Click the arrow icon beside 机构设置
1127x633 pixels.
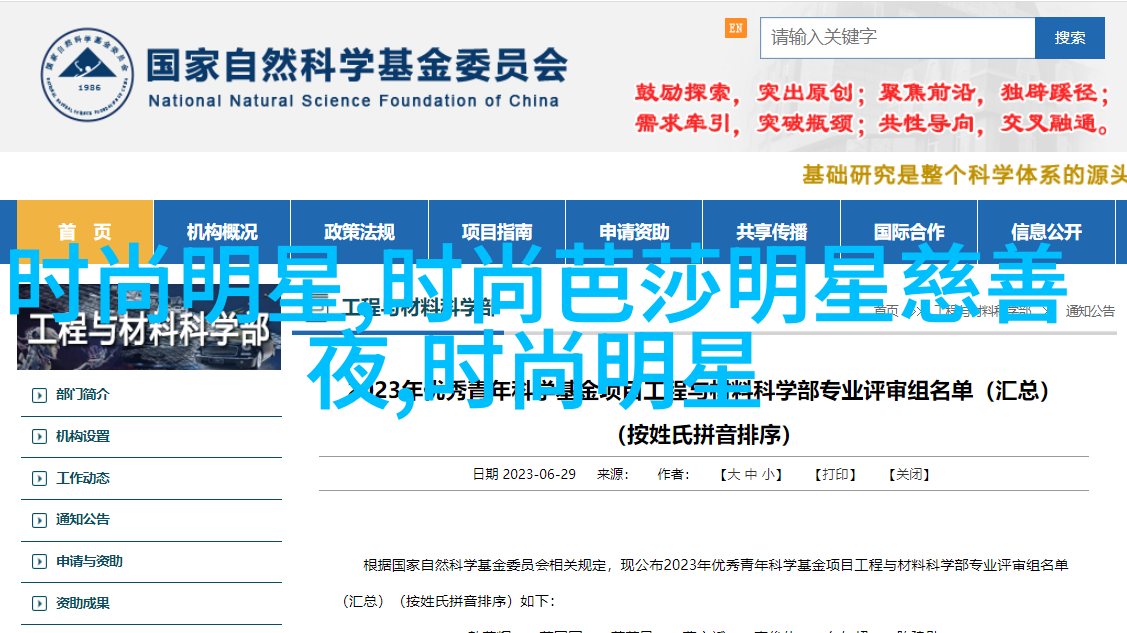coord(39,437)
